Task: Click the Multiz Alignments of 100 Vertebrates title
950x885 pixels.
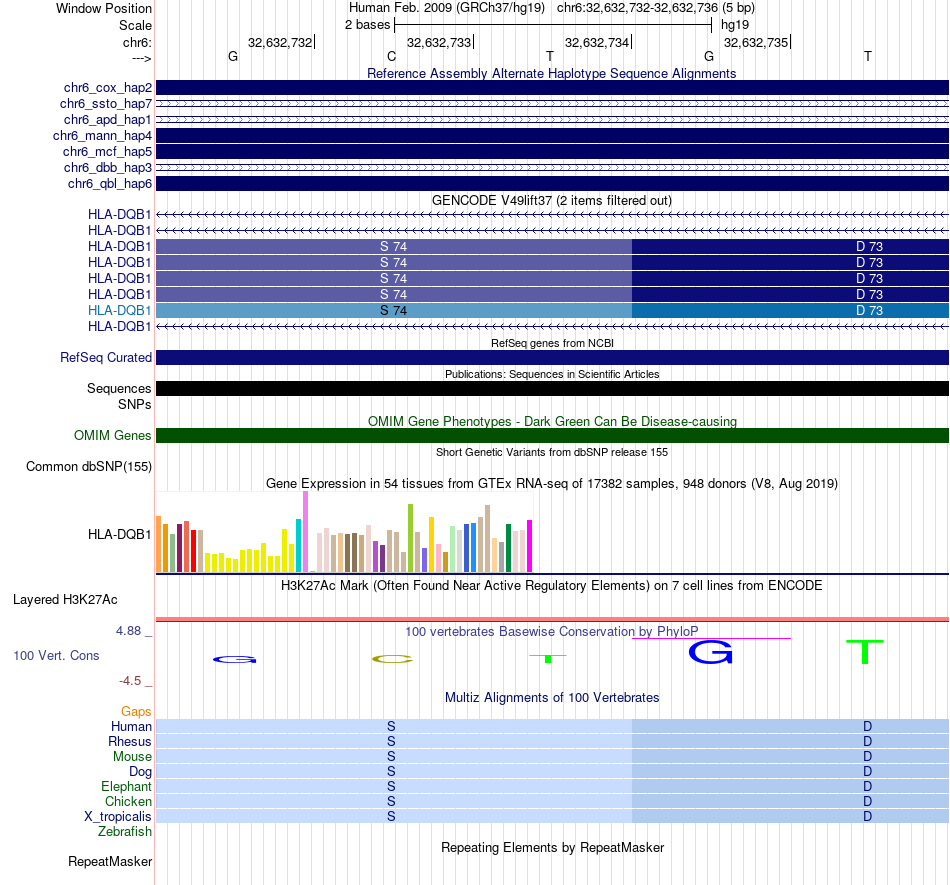Action: (552, 697)
